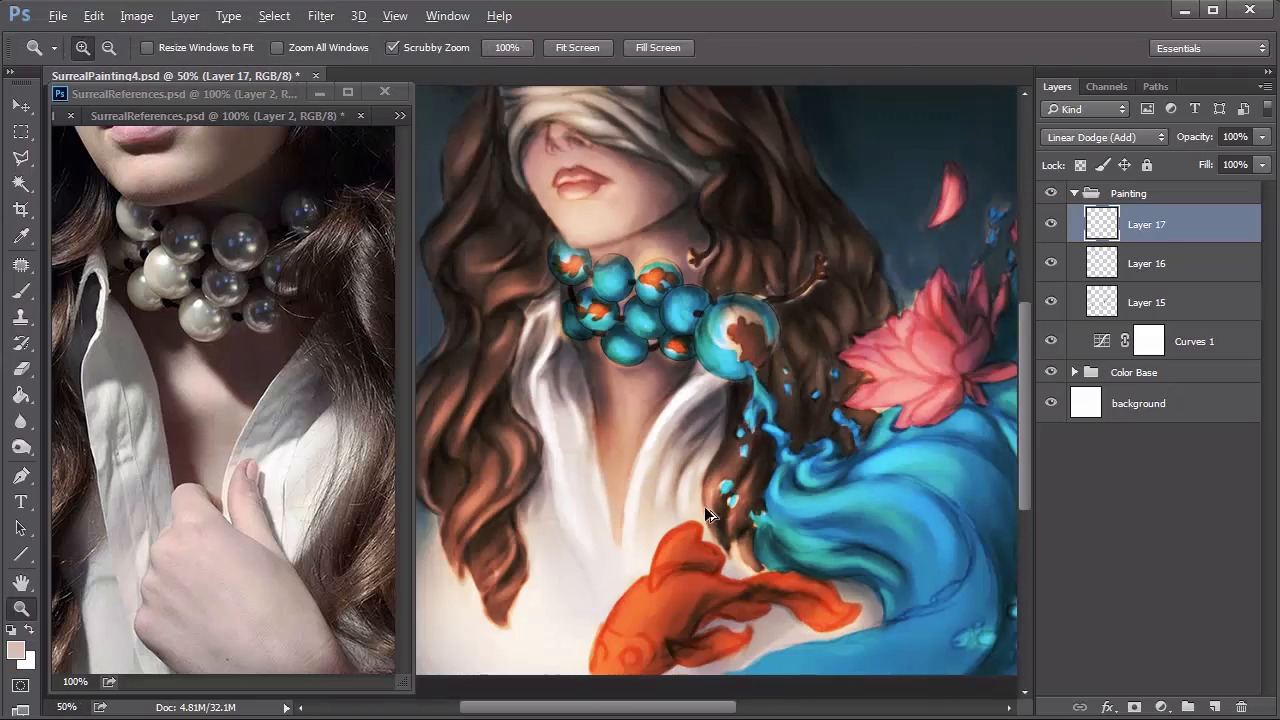Click the foreground color swatch
This screenshot has height=720, width=1280.
(15, 650)
